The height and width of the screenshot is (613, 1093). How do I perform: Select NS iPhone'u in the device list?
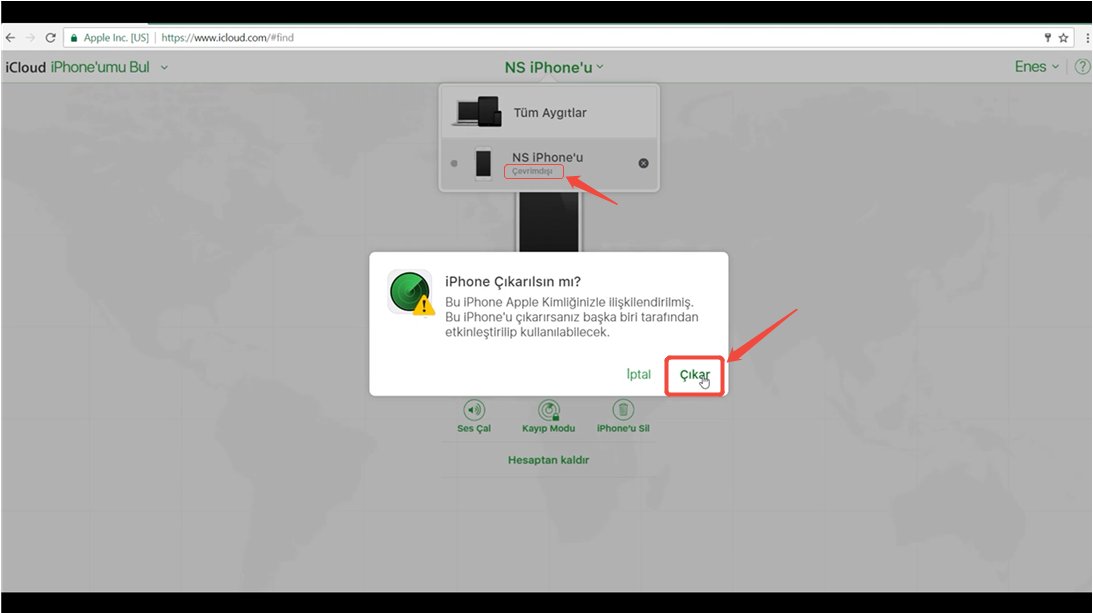546,158
